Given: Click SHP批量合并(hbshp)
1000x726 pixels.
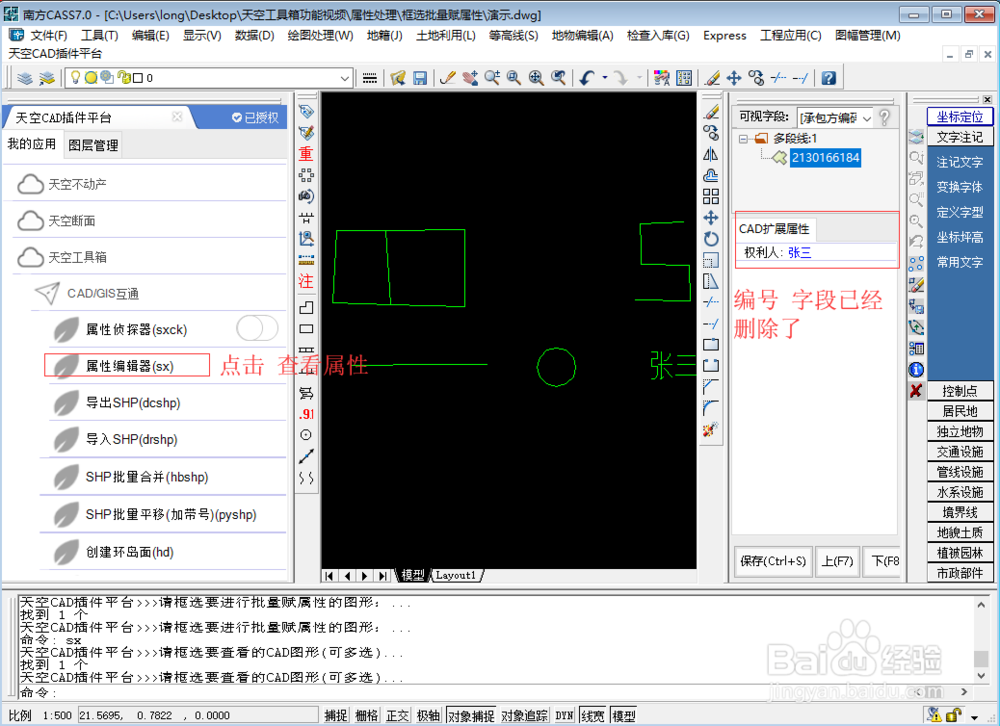Looking at the screenshot, I should (147, 477).
